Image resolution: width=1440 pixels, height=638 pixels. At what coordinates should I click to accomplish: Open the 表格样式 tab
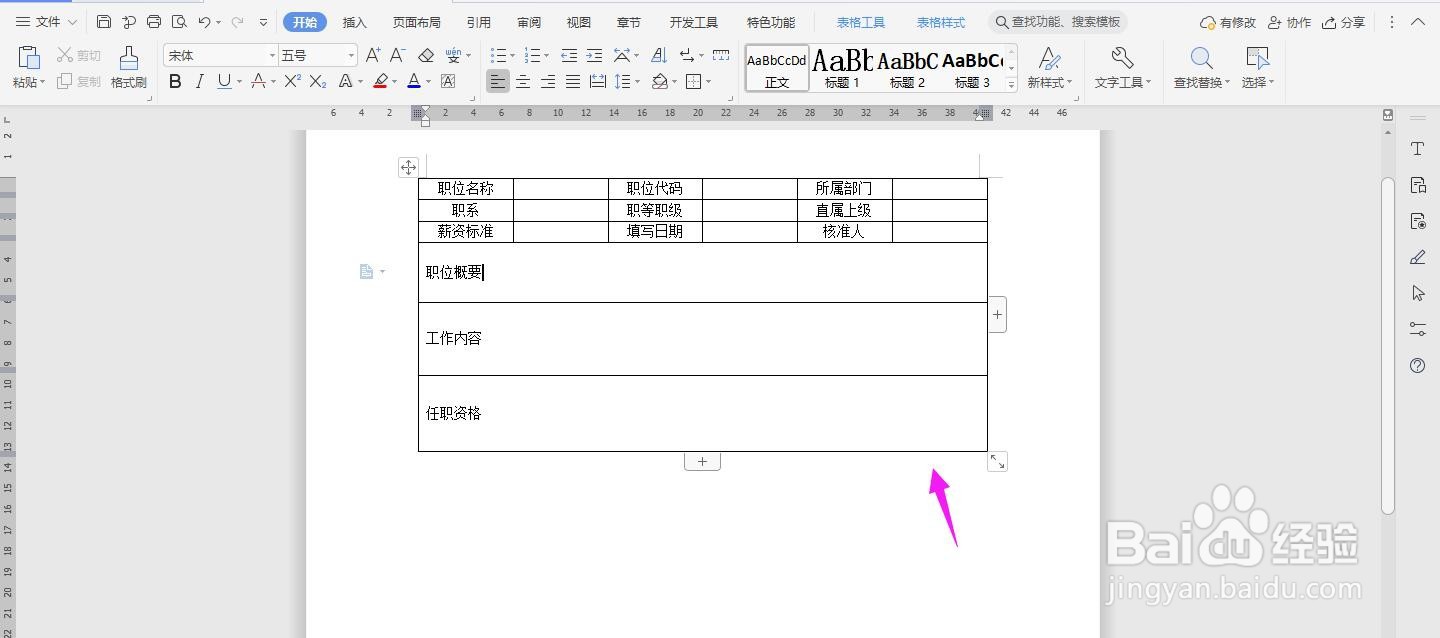pos(941,22)
